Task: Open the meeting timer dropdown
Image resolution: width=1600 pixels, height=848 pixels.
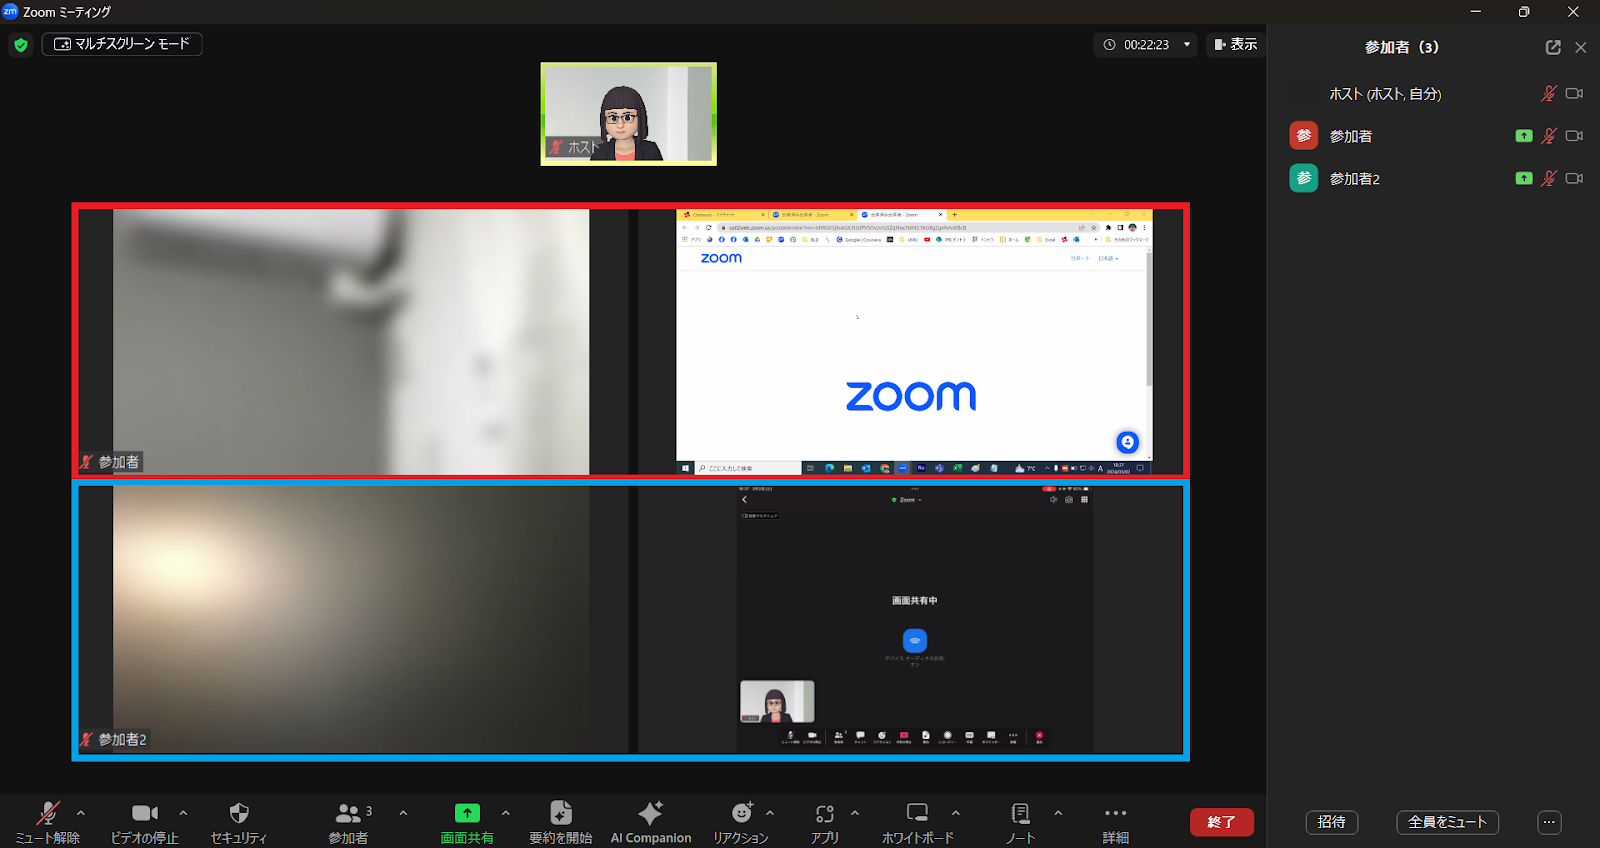Action: pos(1187,44)
